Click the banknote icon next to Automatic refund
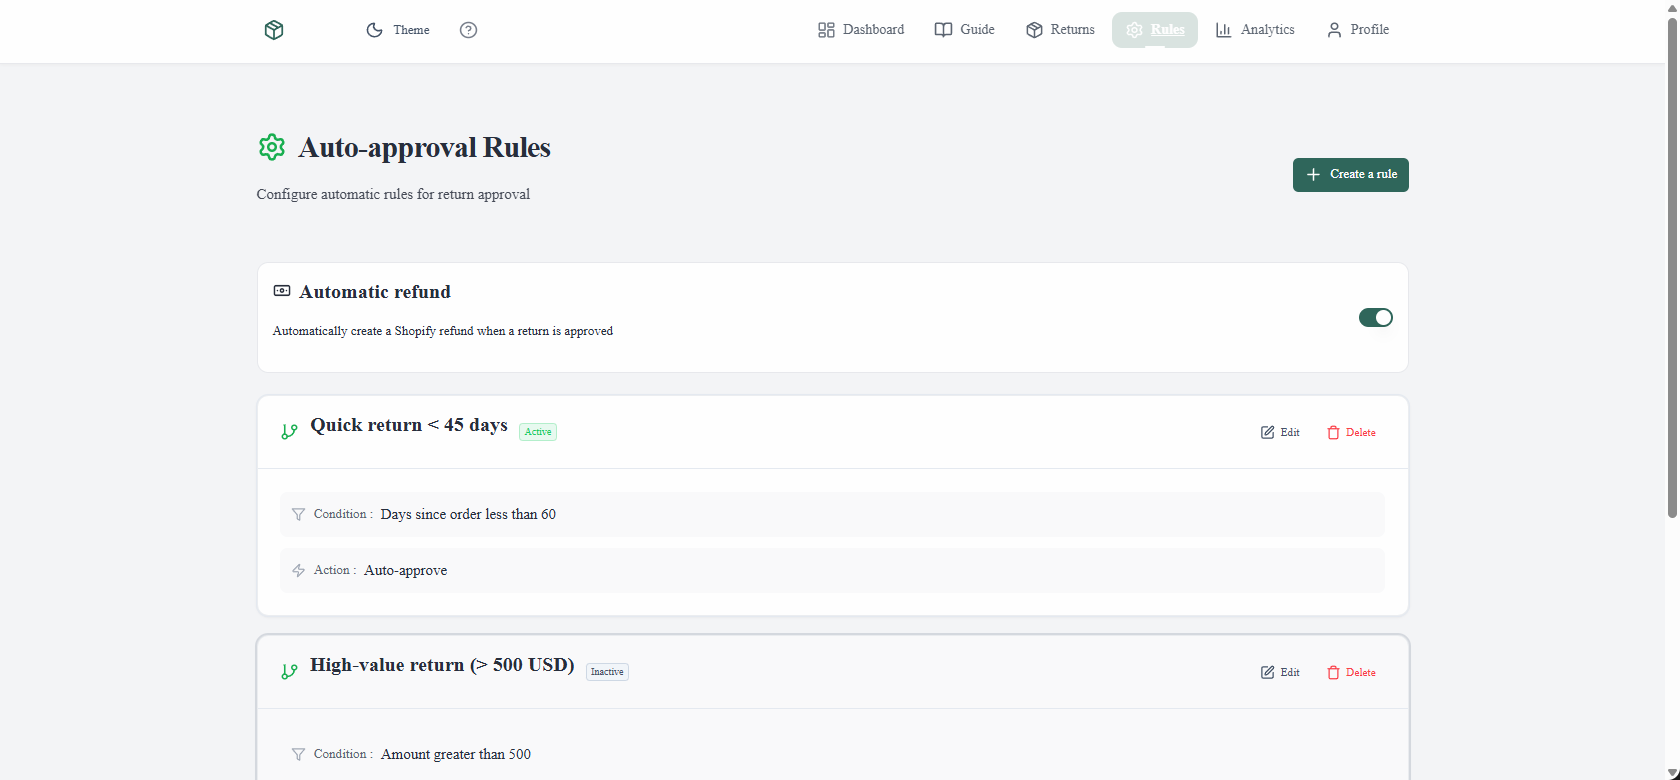Image resolution: width=1680 pixels, height=780 pixels. 282,291
